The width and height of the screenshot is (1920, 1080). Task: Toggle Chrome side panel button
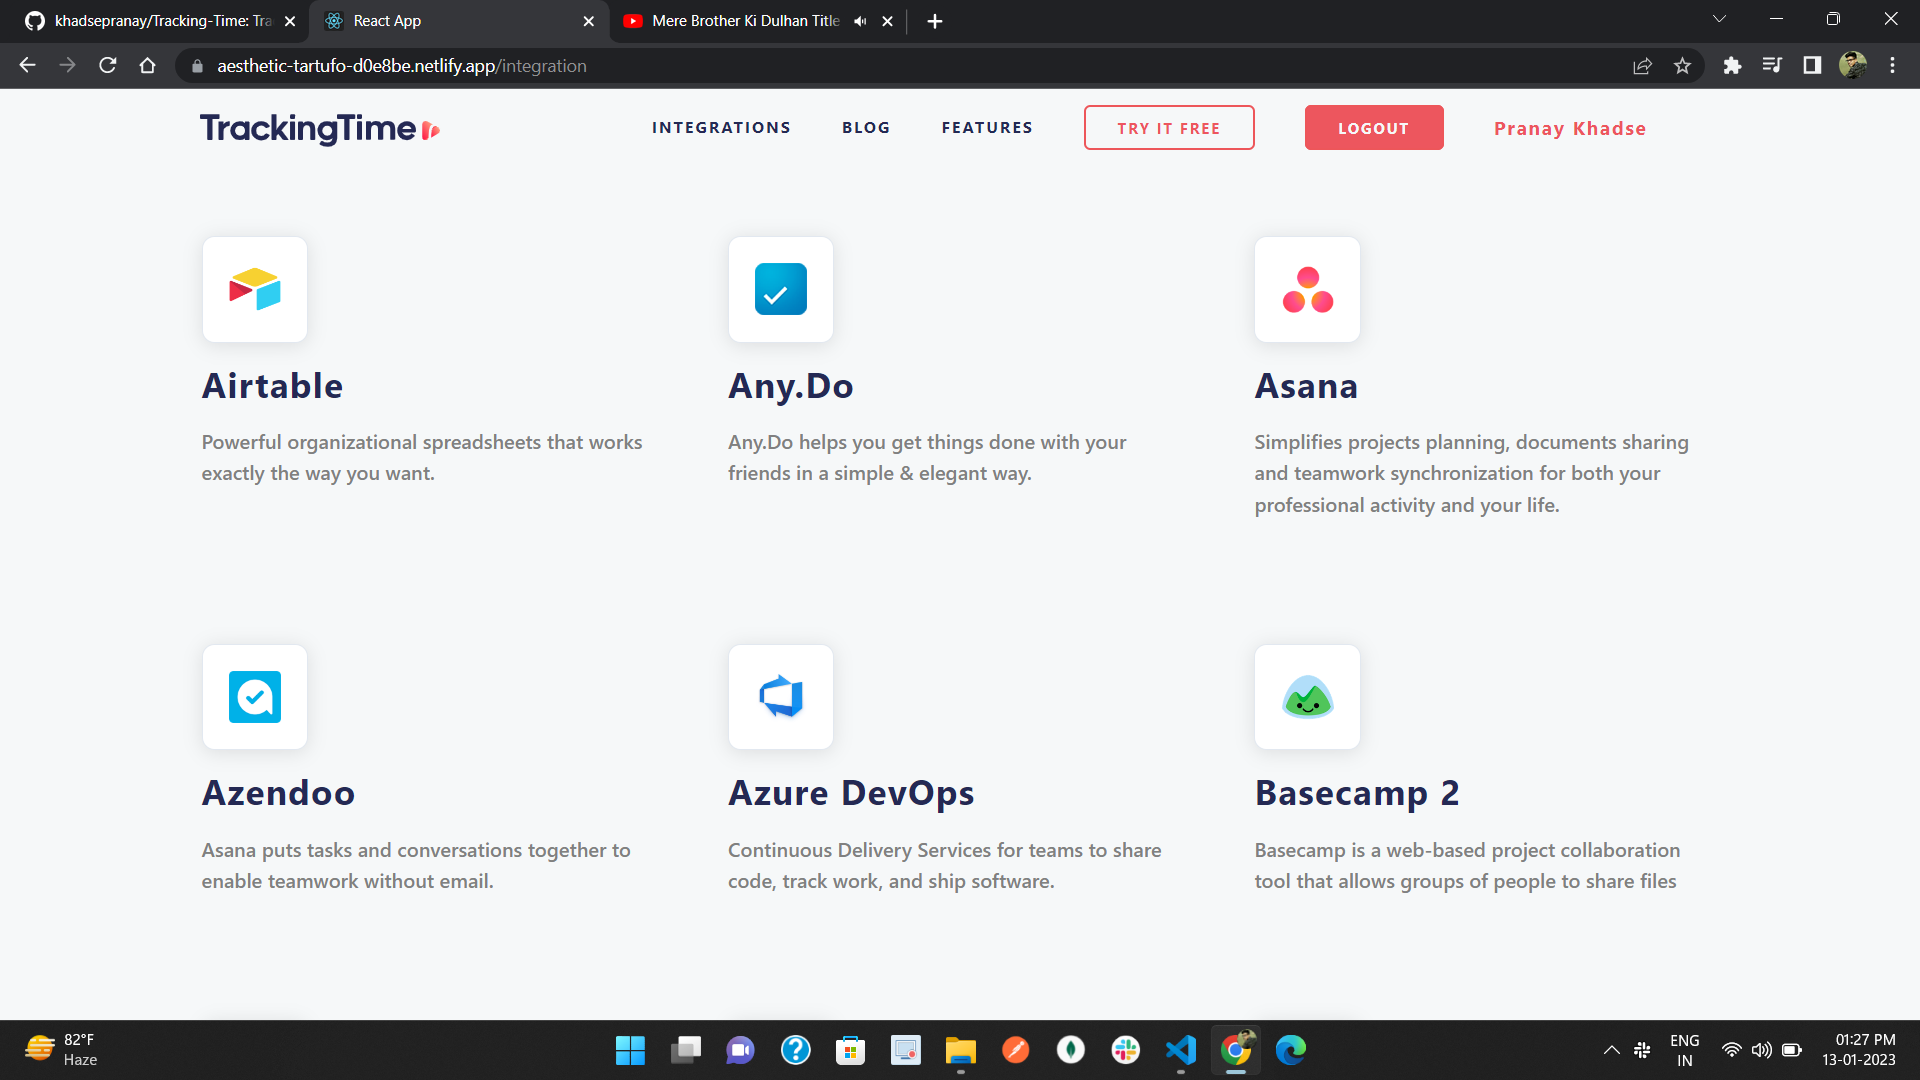[x=1812, y=66]
